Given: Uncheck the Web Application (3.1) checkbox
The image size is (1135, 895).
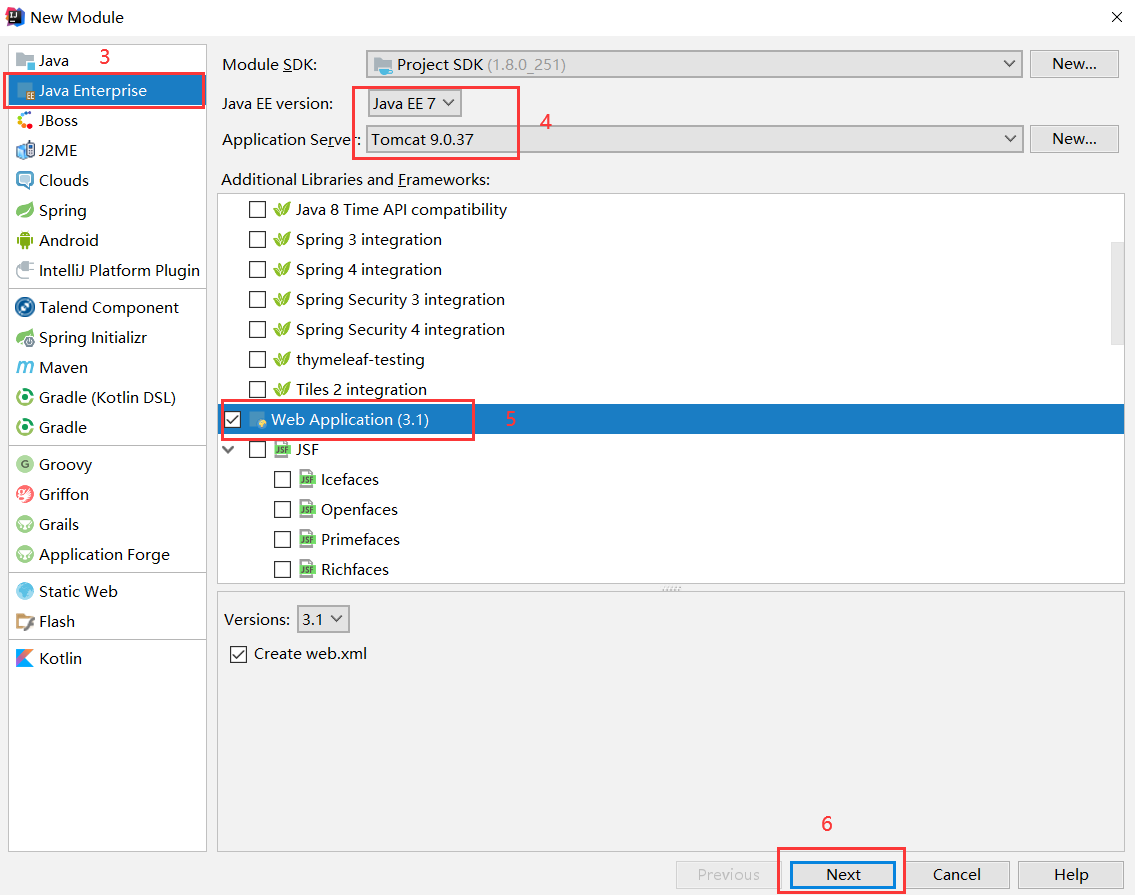Looking at the screenshot, I should coord(233,419).
